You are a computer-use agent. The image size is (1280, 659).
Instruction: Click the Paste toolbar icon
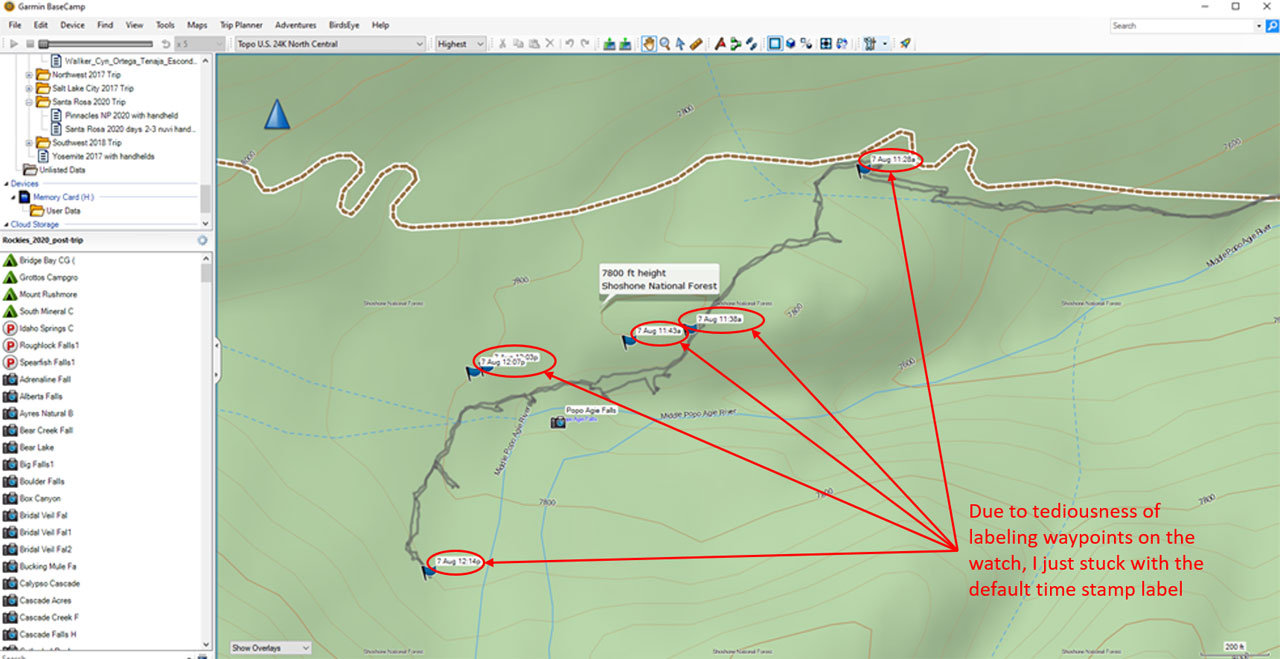[533, 44]
